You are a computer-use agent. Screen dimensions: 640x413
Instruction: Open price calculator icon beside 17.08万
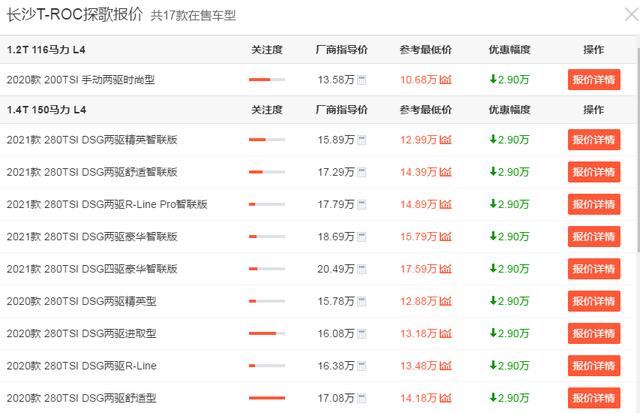362,398
